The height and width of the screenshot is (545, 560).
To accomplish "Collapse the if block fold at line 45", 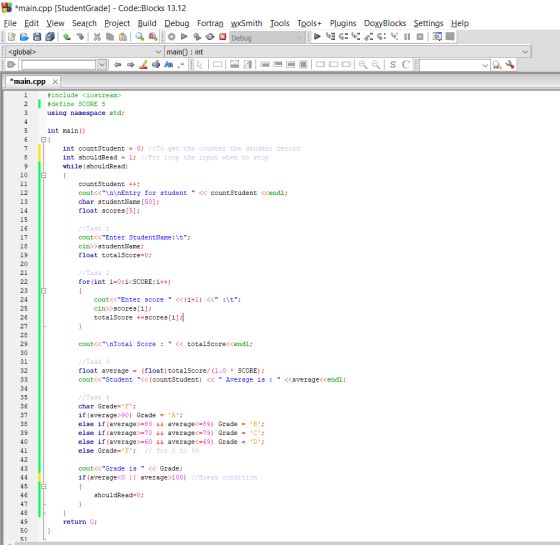I will point(43,486).
